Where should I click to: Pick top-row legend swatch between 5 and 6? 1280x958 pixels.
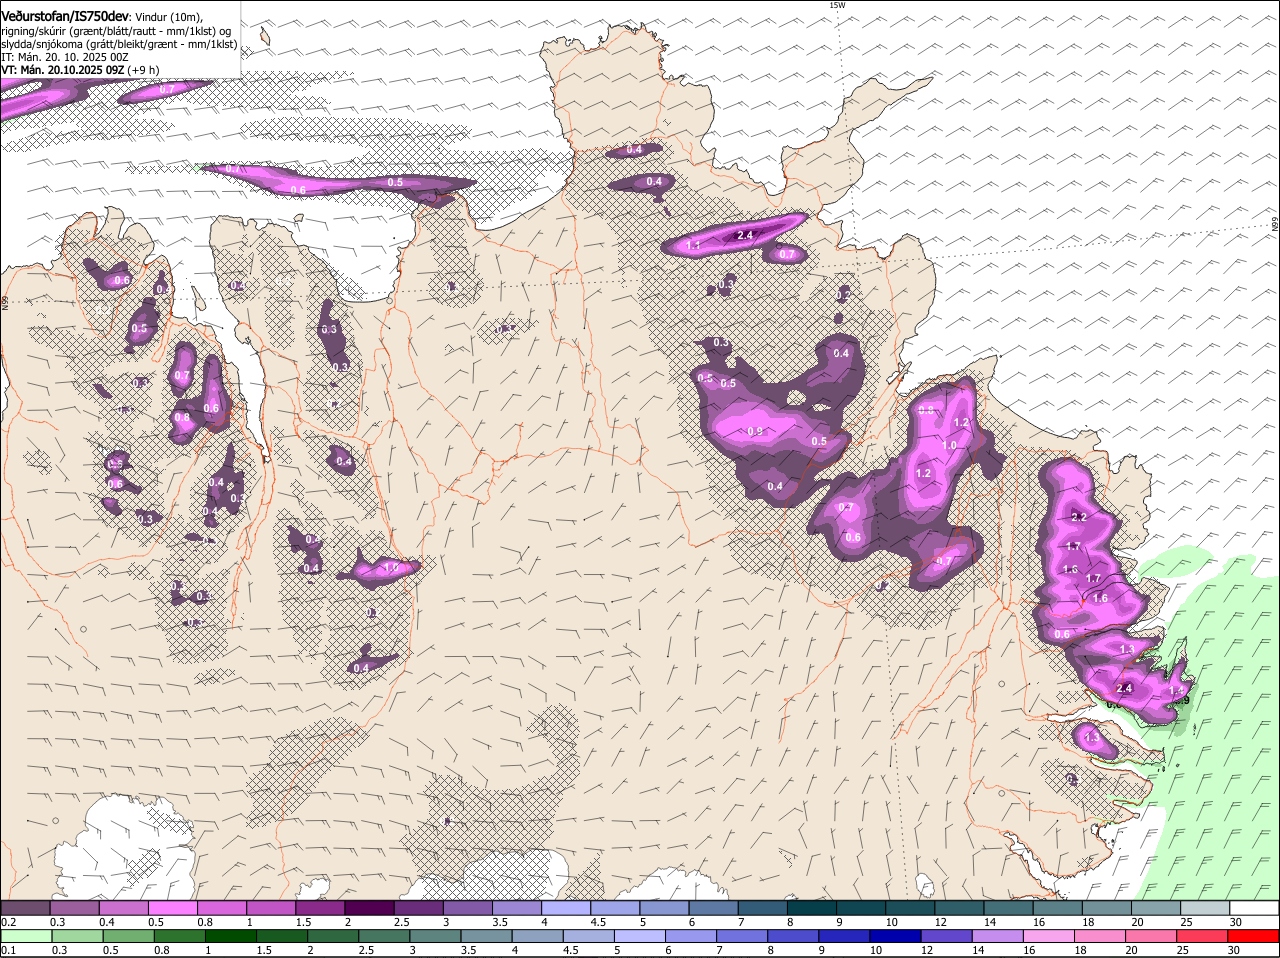point(663,908)
